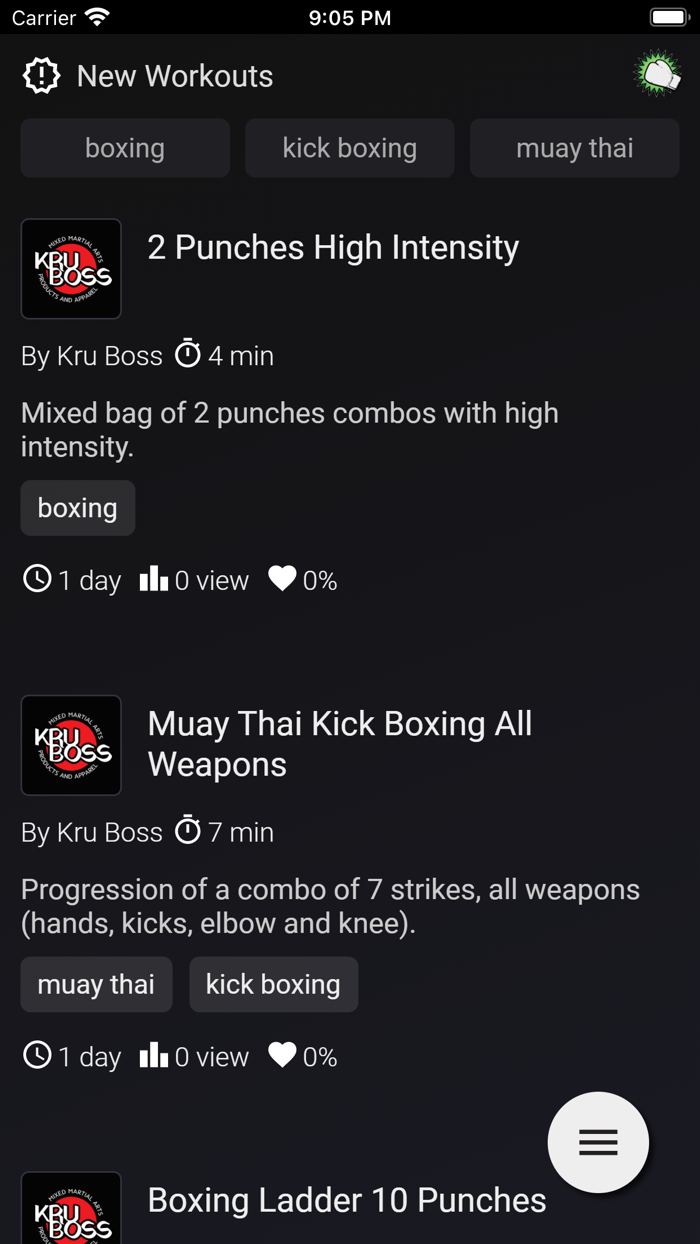The width and height of the screenshot is (700, 1244).
Task: Toggle the muay thai filter chip
Action: point(574,148)
